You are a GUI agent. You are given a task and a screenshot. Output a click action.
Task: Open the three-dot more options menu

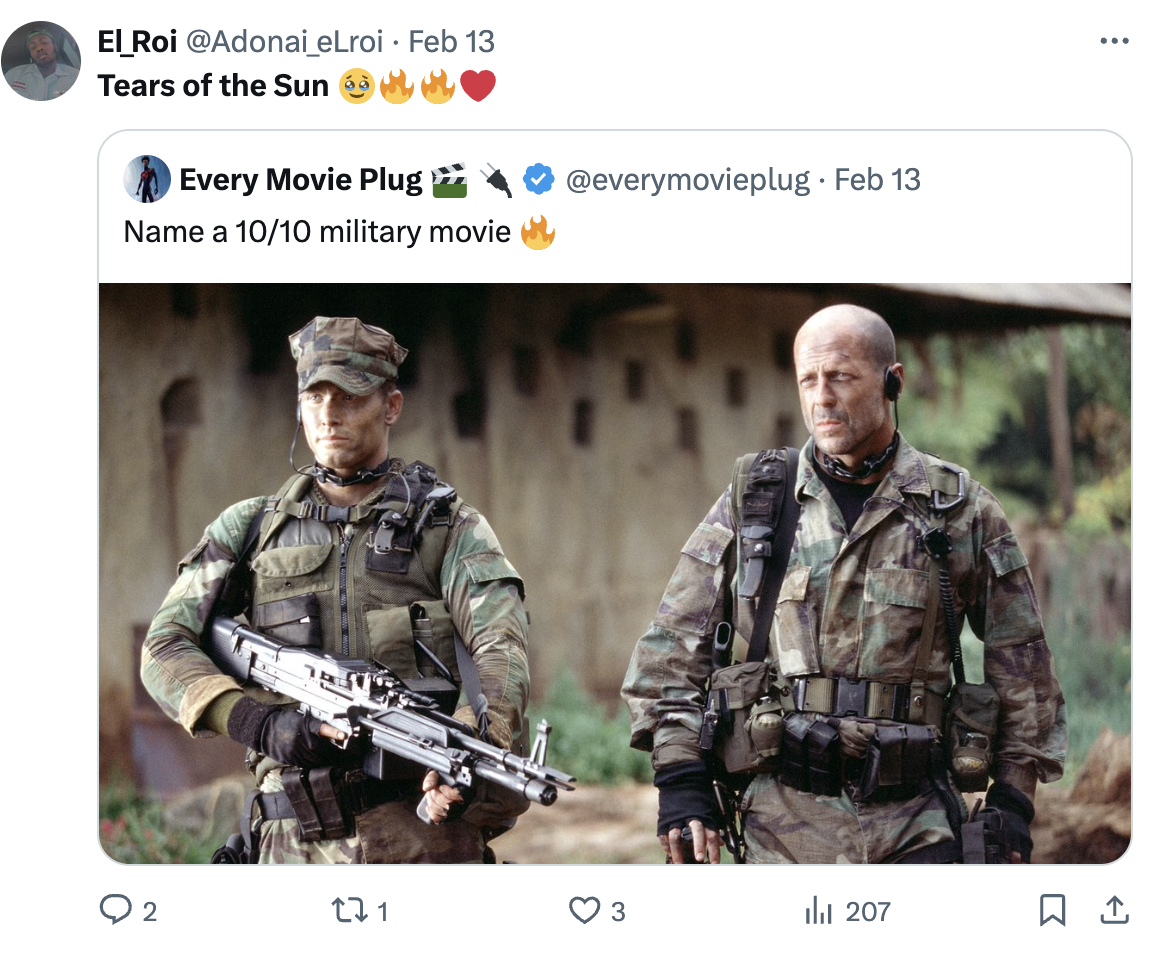coord(1114,41)
